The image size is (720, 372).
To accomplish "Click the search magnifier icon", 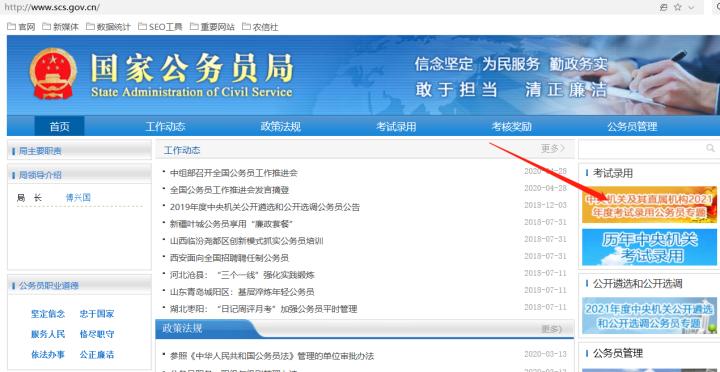I will pyautogui.click(x=710, y=148).
